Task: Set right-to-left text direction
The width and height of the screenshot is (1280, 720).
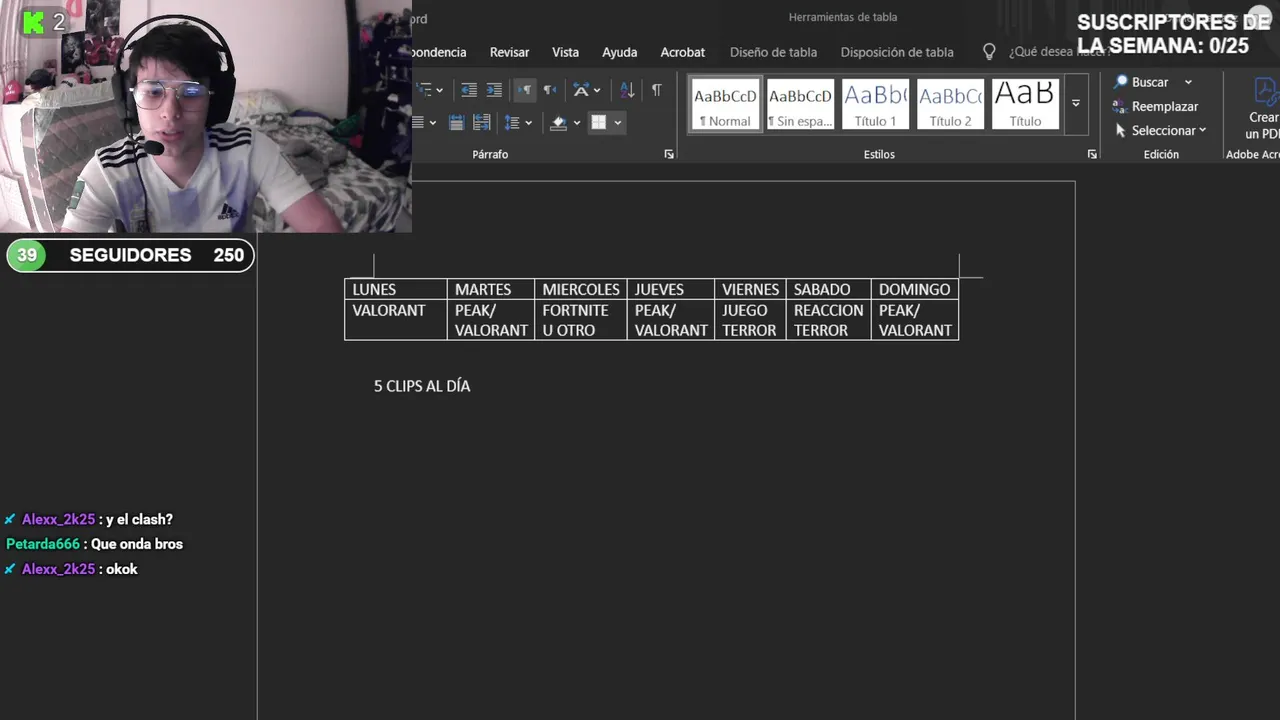Action: 549,90
